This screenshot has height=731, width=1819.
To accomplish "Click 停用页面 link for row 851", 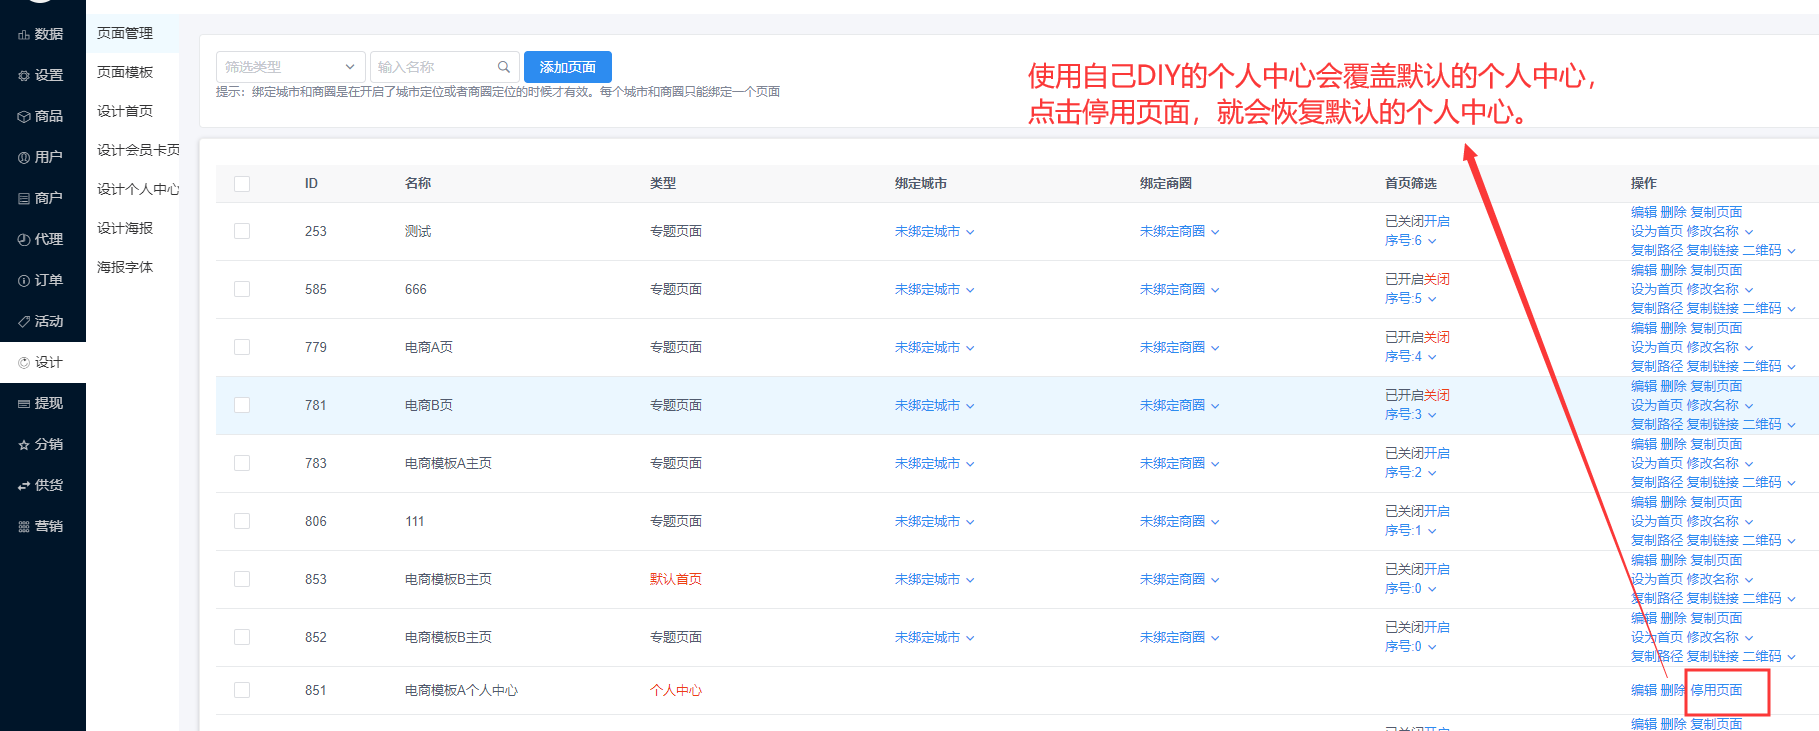I will [x=1716, y=690].
